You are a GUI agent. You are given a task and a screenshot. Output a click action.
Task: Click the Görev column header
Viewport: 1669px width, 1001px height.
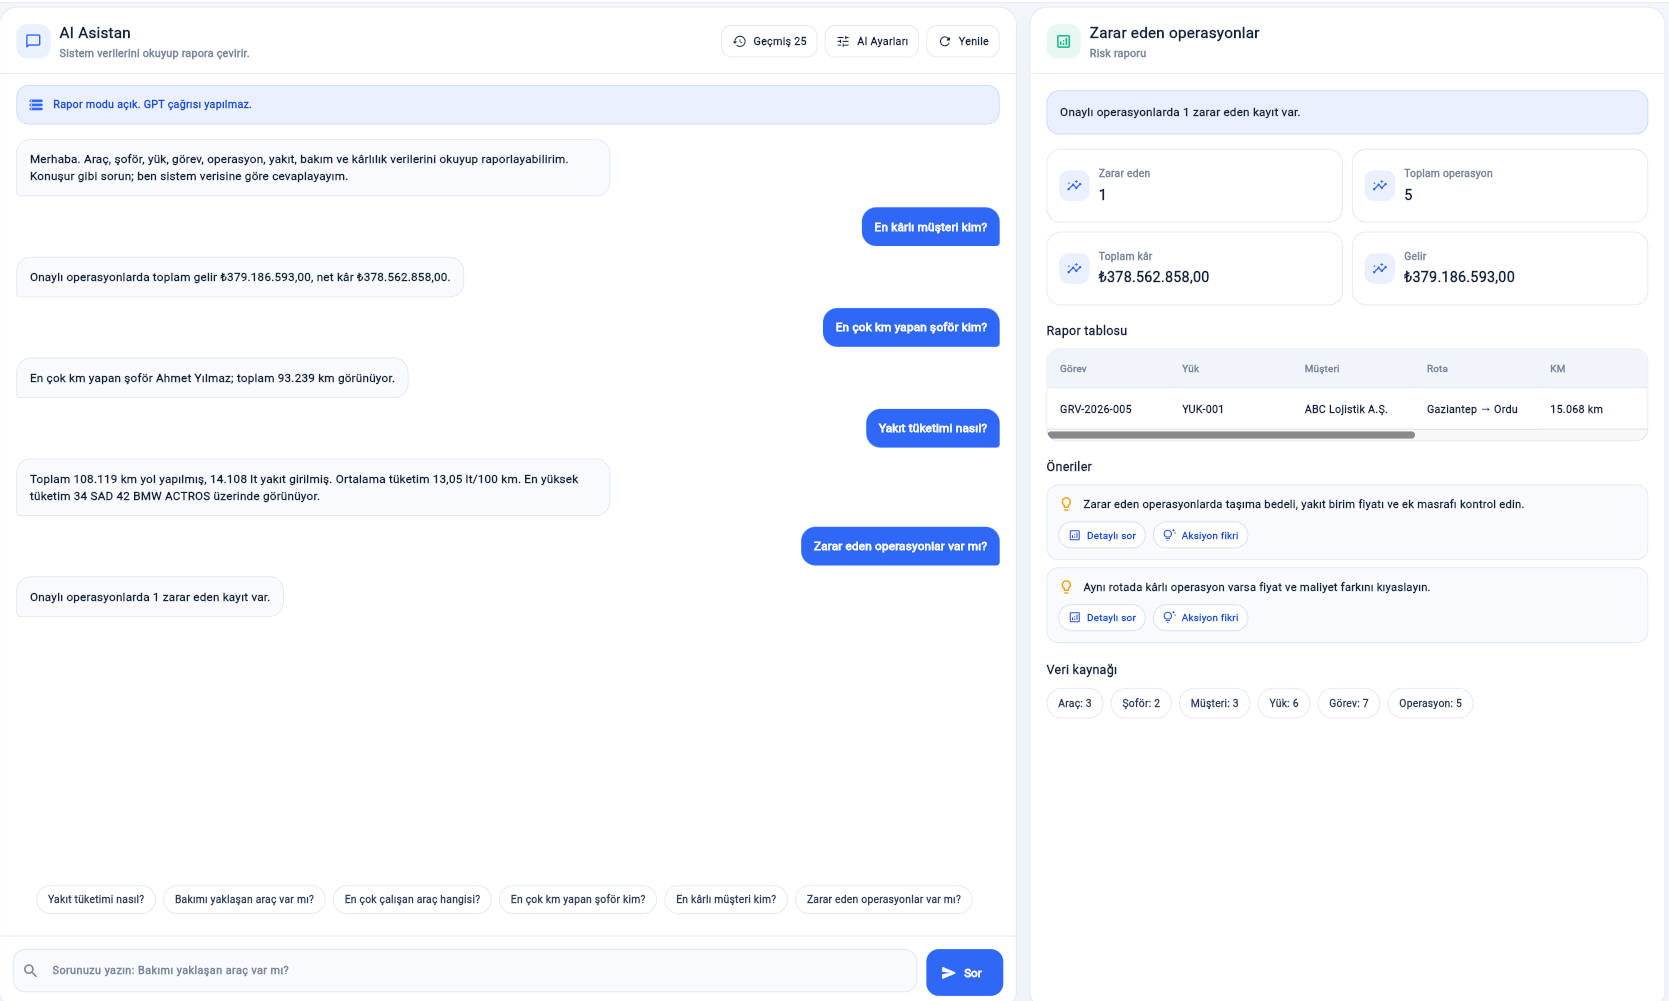coord(1073,369)
